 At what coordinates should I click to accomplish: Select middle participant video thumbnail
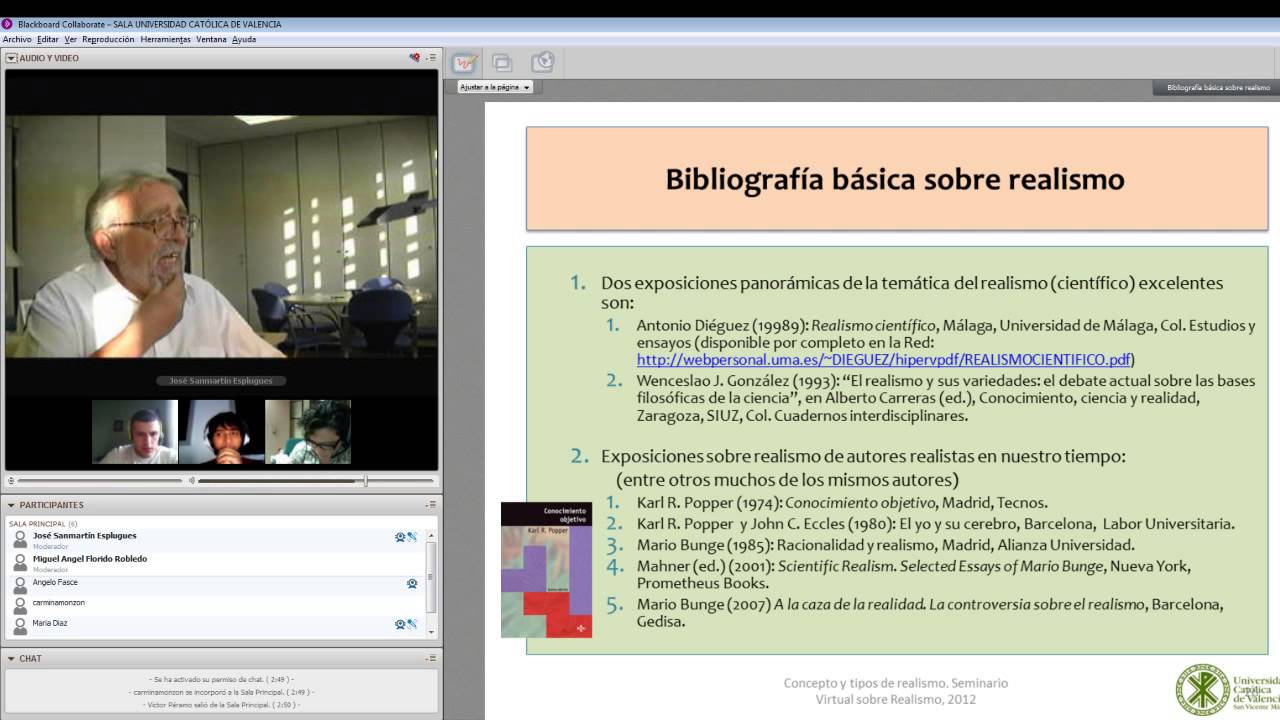click(221, 432)
